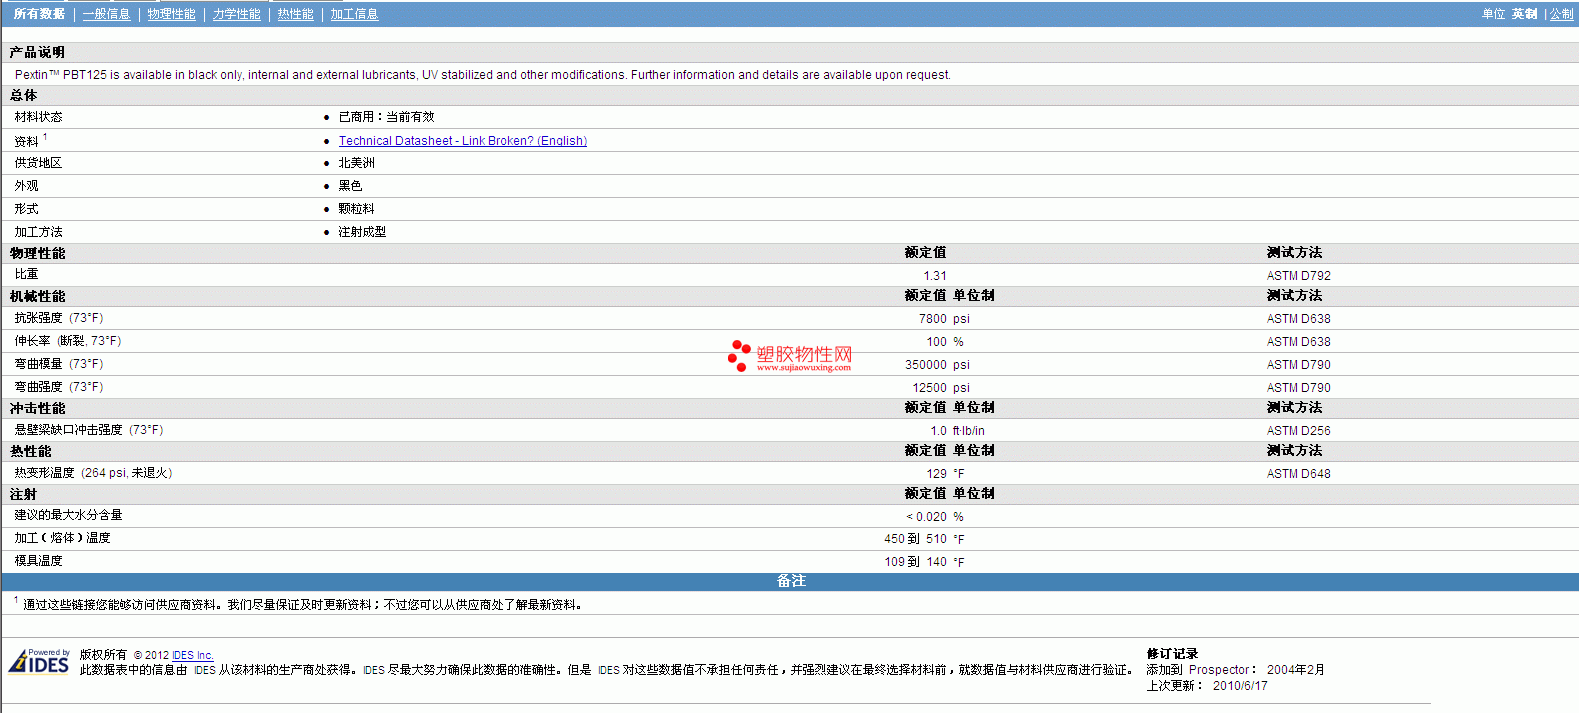Click ASTM D648 test method
Screen dimensions: 1579x713
pyautogui.click(x=1298, y=474)
